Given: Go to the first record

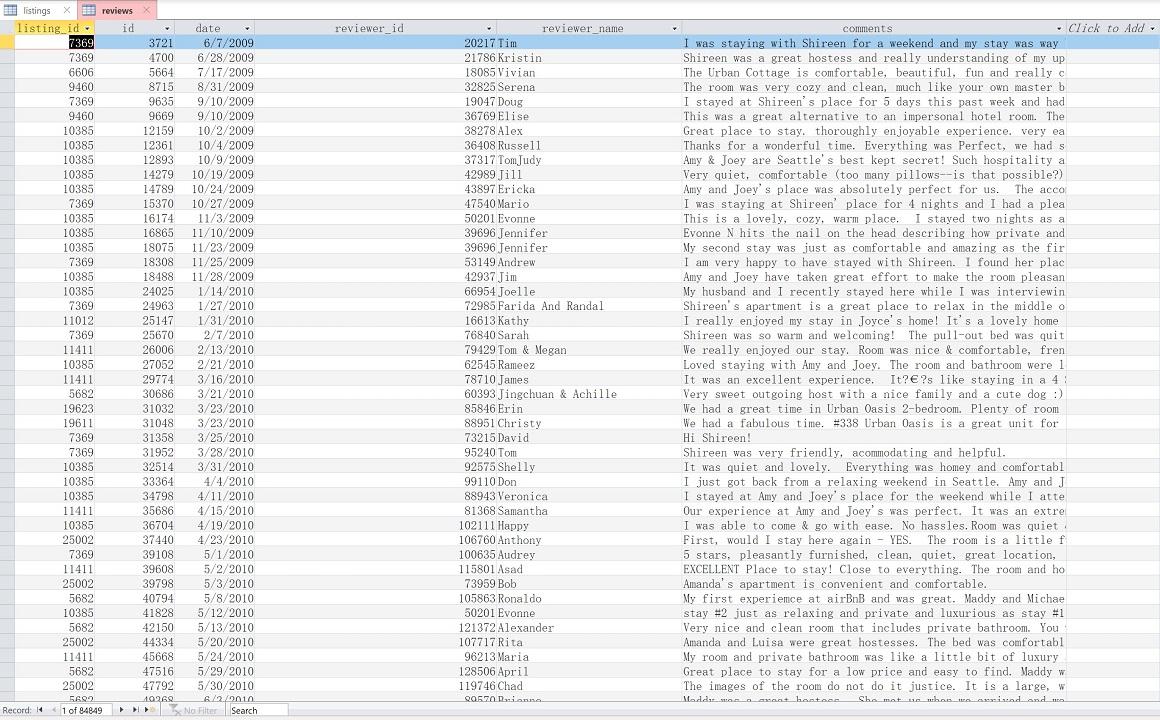Looking at the screenshot, I should 39,710.
